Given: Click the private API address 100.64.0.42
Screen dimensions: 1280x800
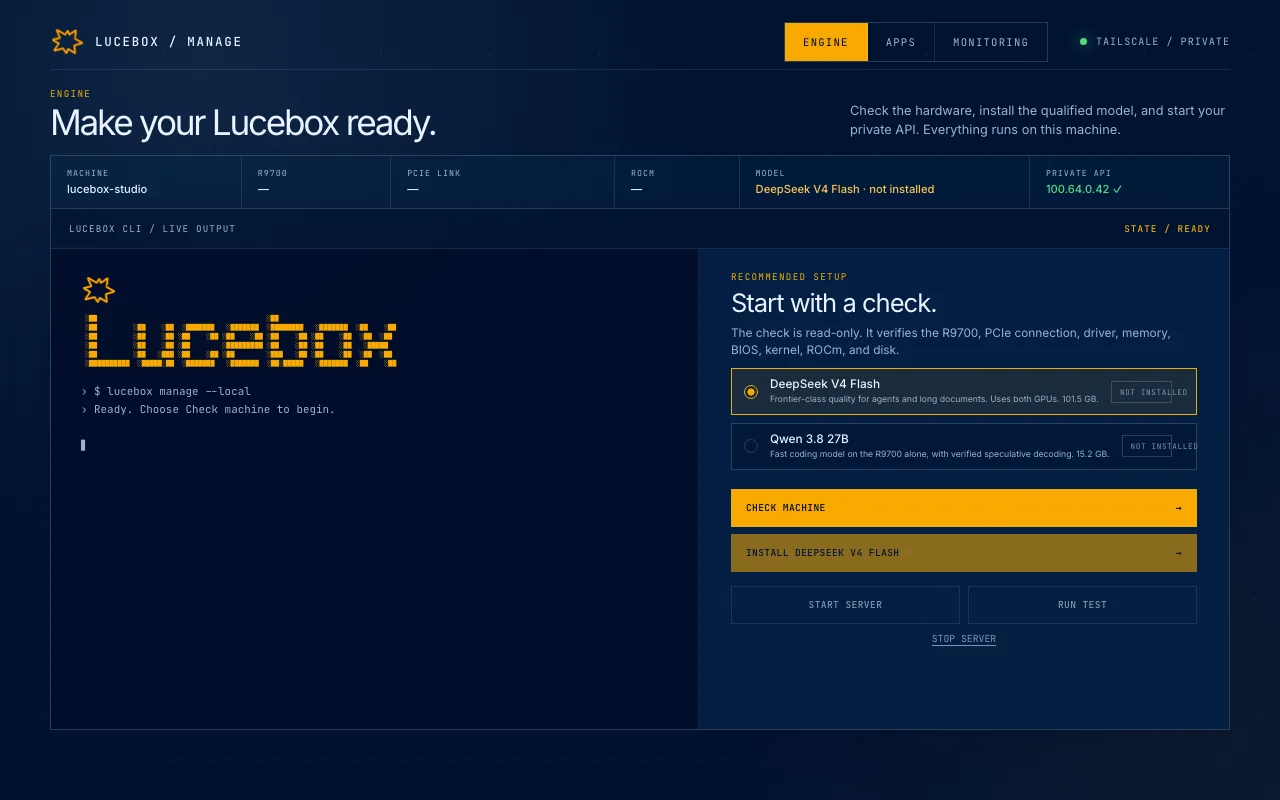Looking at the screenshot, I should (1084, 189).
